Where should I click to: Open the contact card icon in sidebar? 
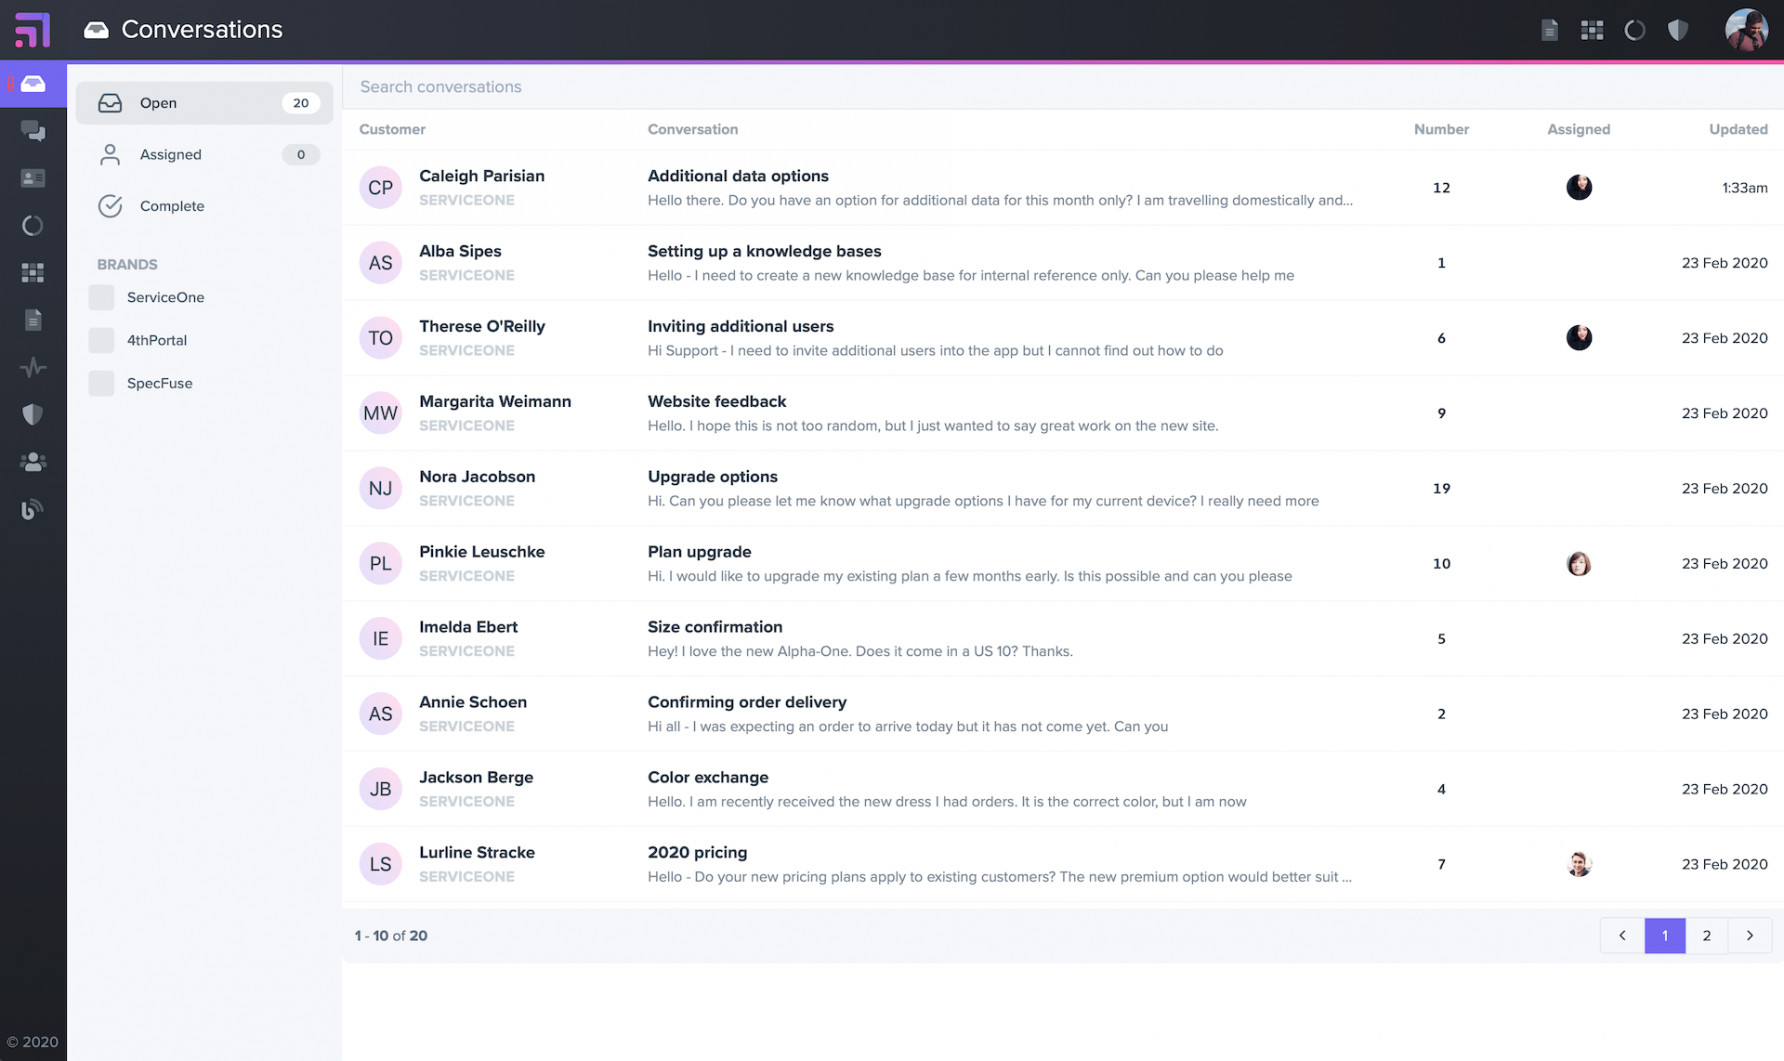click(x=33, y=178)
